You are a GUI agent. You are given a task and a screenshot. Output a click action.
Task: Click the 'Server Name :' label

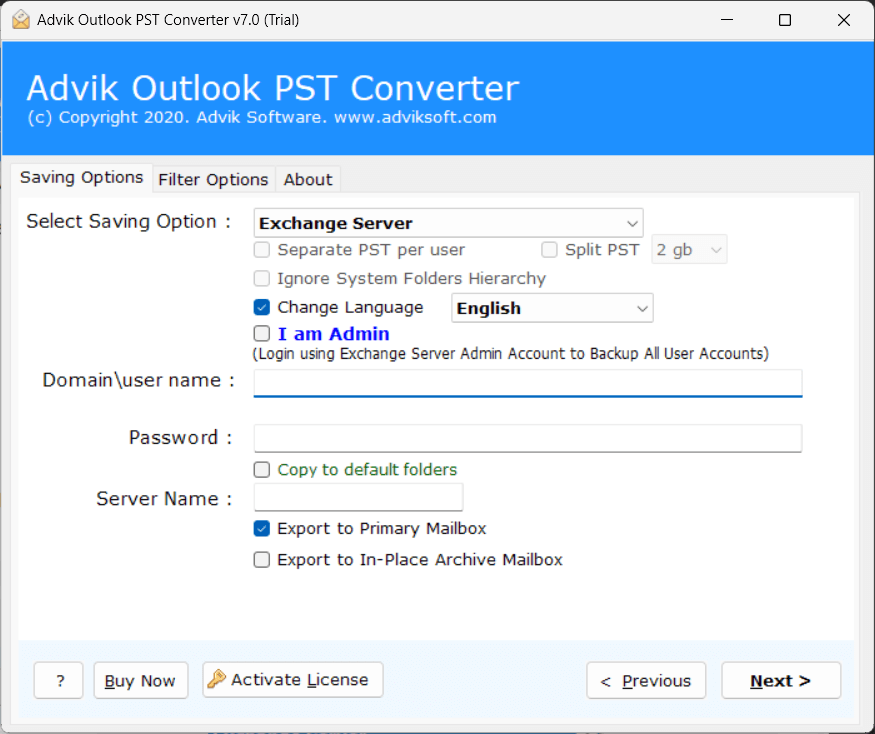[164, 498]
